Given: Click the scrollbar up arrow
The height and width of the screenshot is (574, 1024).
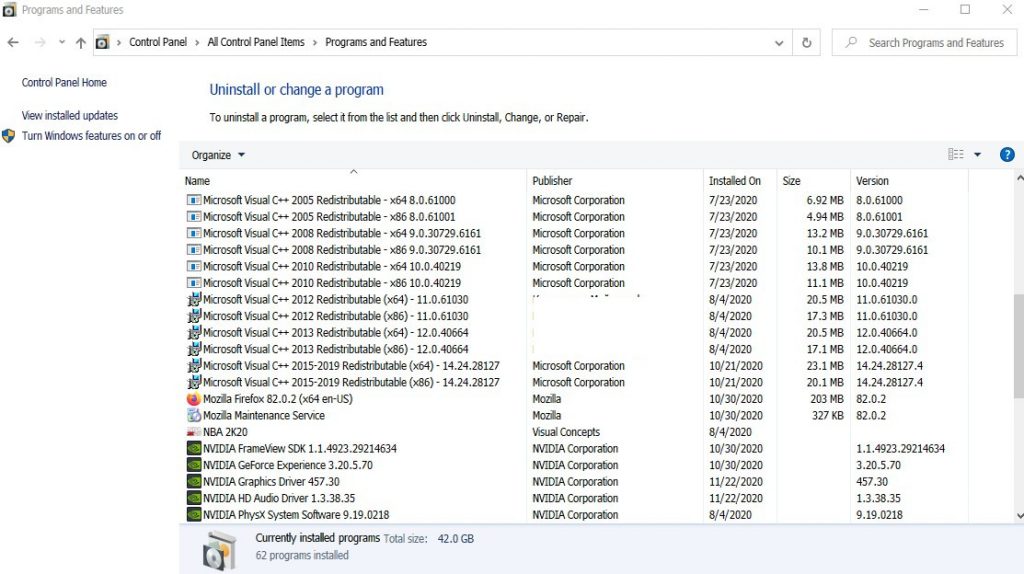Looking at the screenshot, I should (x=1019, y=177).
